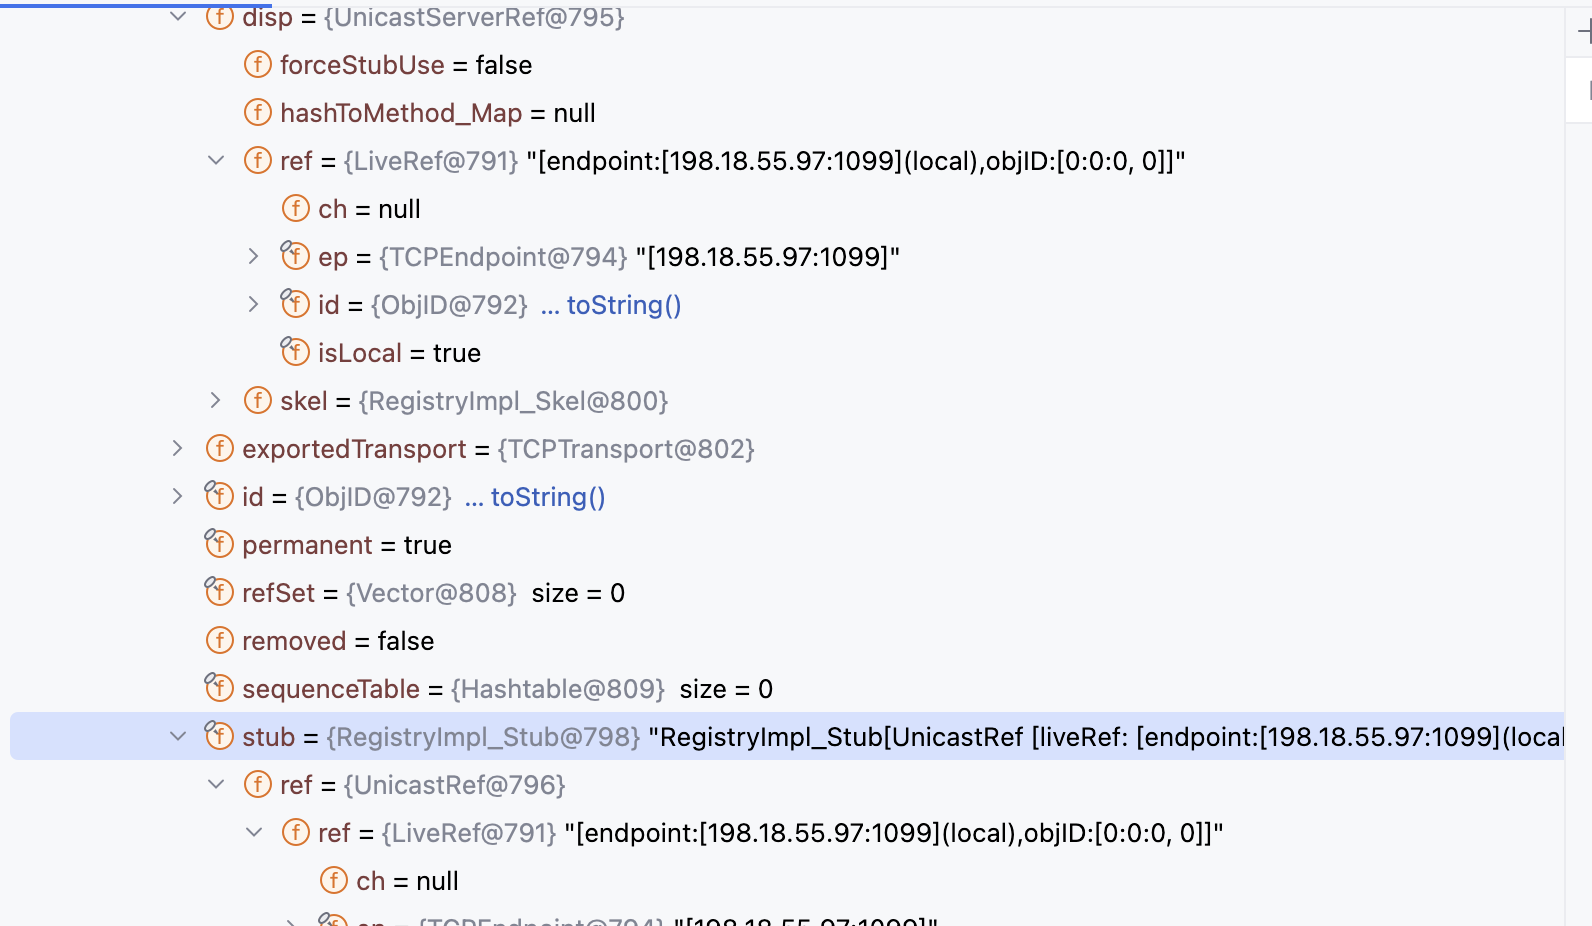Click the field icon next to refSet
Screen dimensions: 1592x926
point(219,592)
